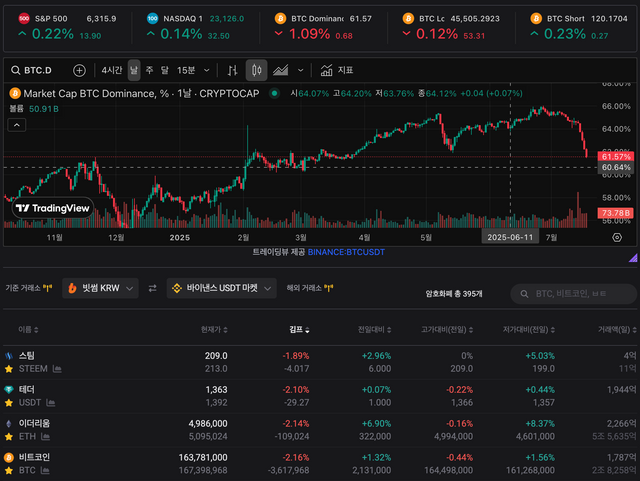Viewport: 640px width, 481px height.
Task: Select the 주 weekly interval
Action: pos(149,70)
